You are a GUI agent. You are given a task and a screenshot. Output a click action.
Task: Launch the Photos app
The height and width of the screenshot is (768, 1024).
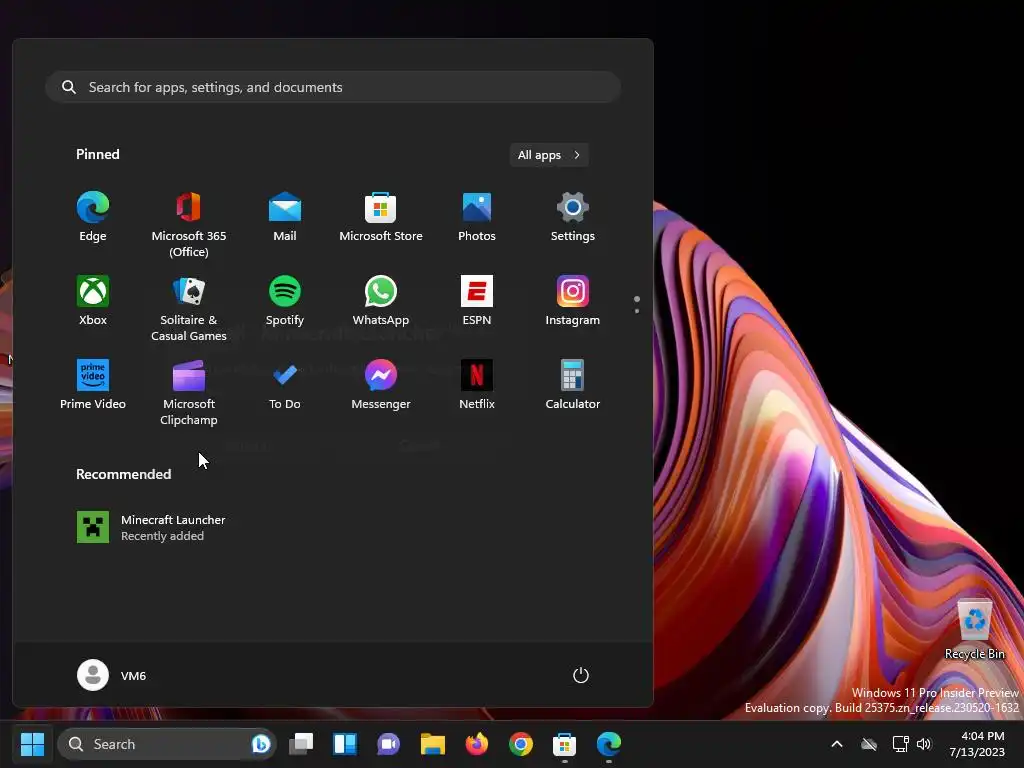(x=477, y=217)
